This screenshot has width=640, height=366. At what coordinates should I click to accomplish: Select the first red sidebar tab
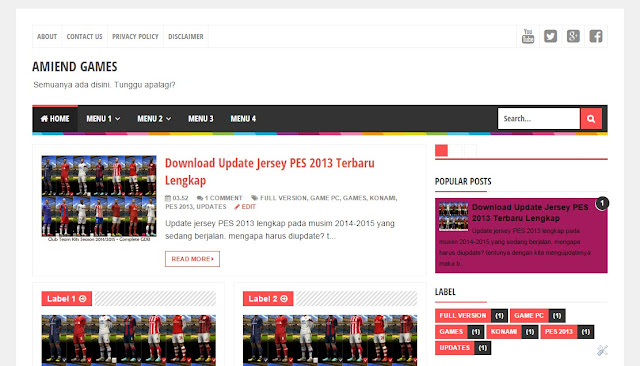coord(441,151)
